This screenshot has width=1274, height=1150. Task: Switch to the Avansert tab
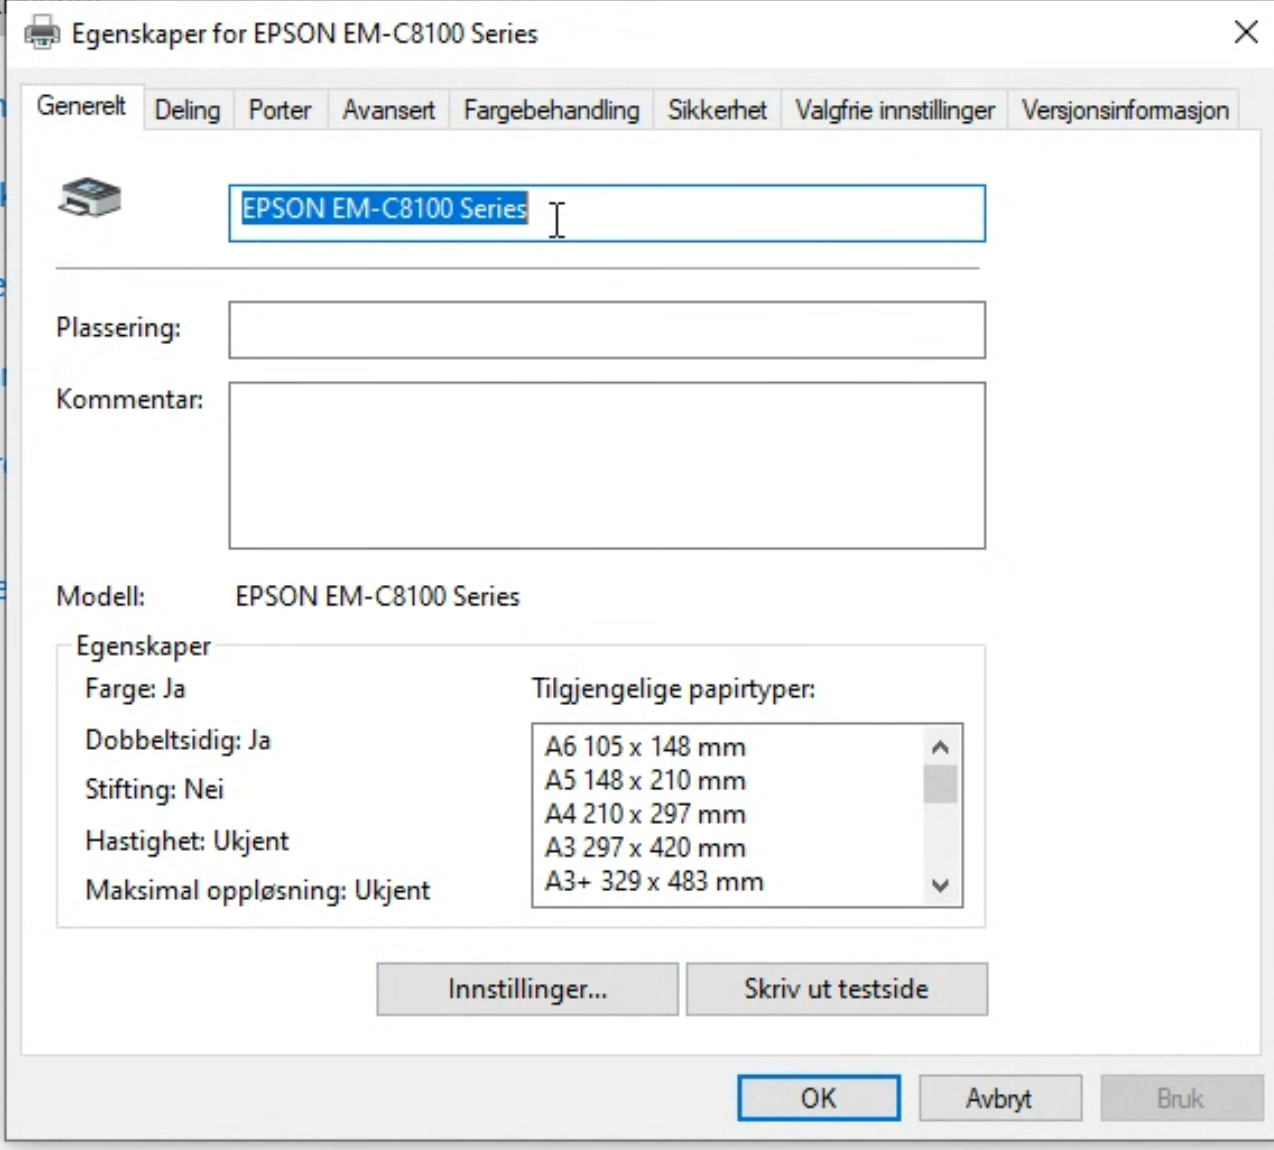pos(388,110)
